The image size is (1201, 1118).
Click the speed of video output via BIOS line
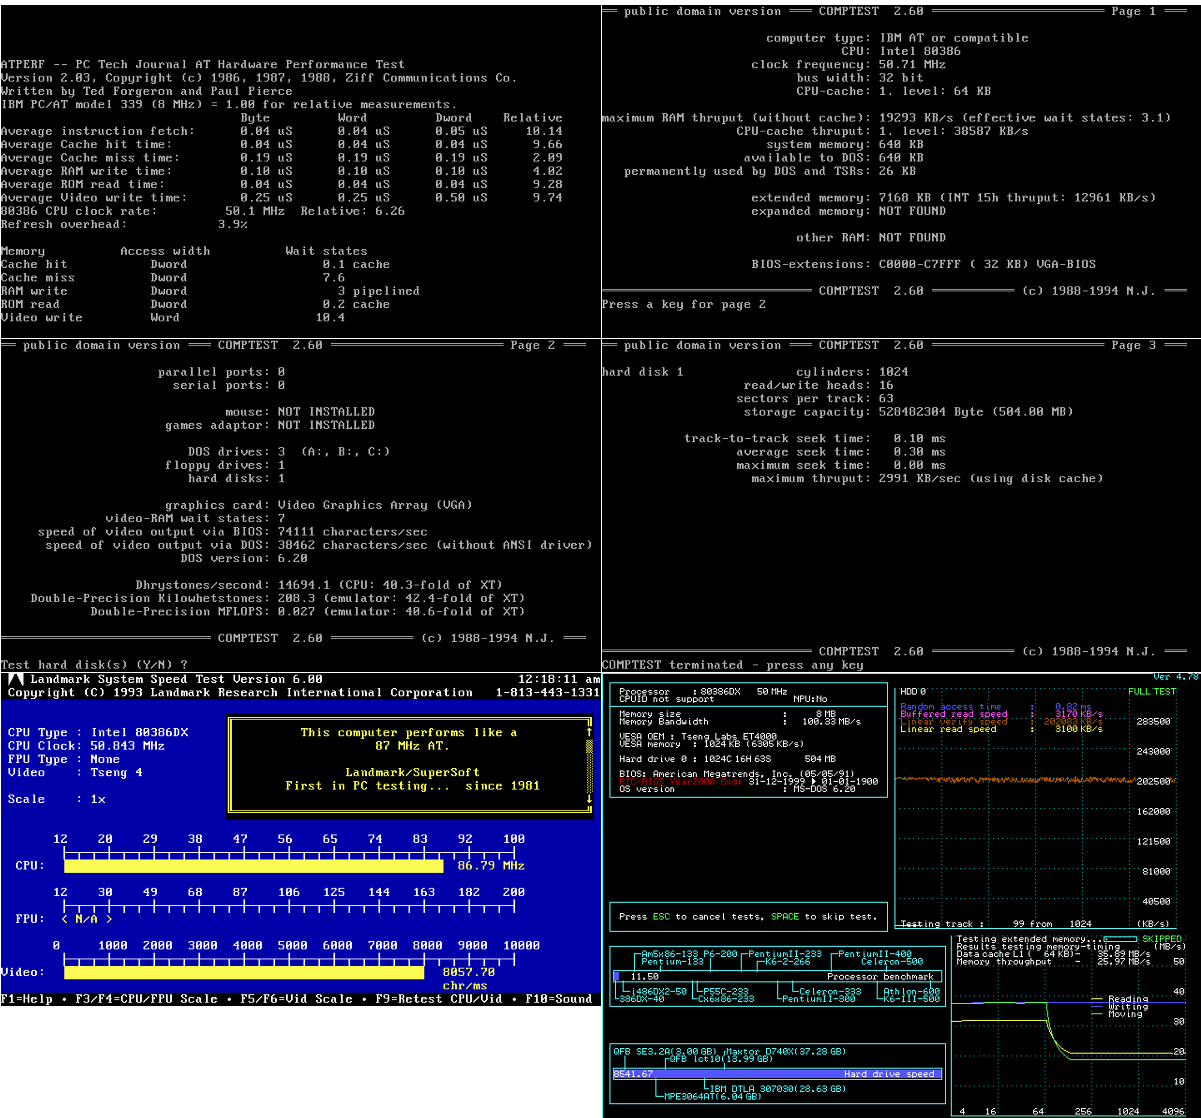233,532
